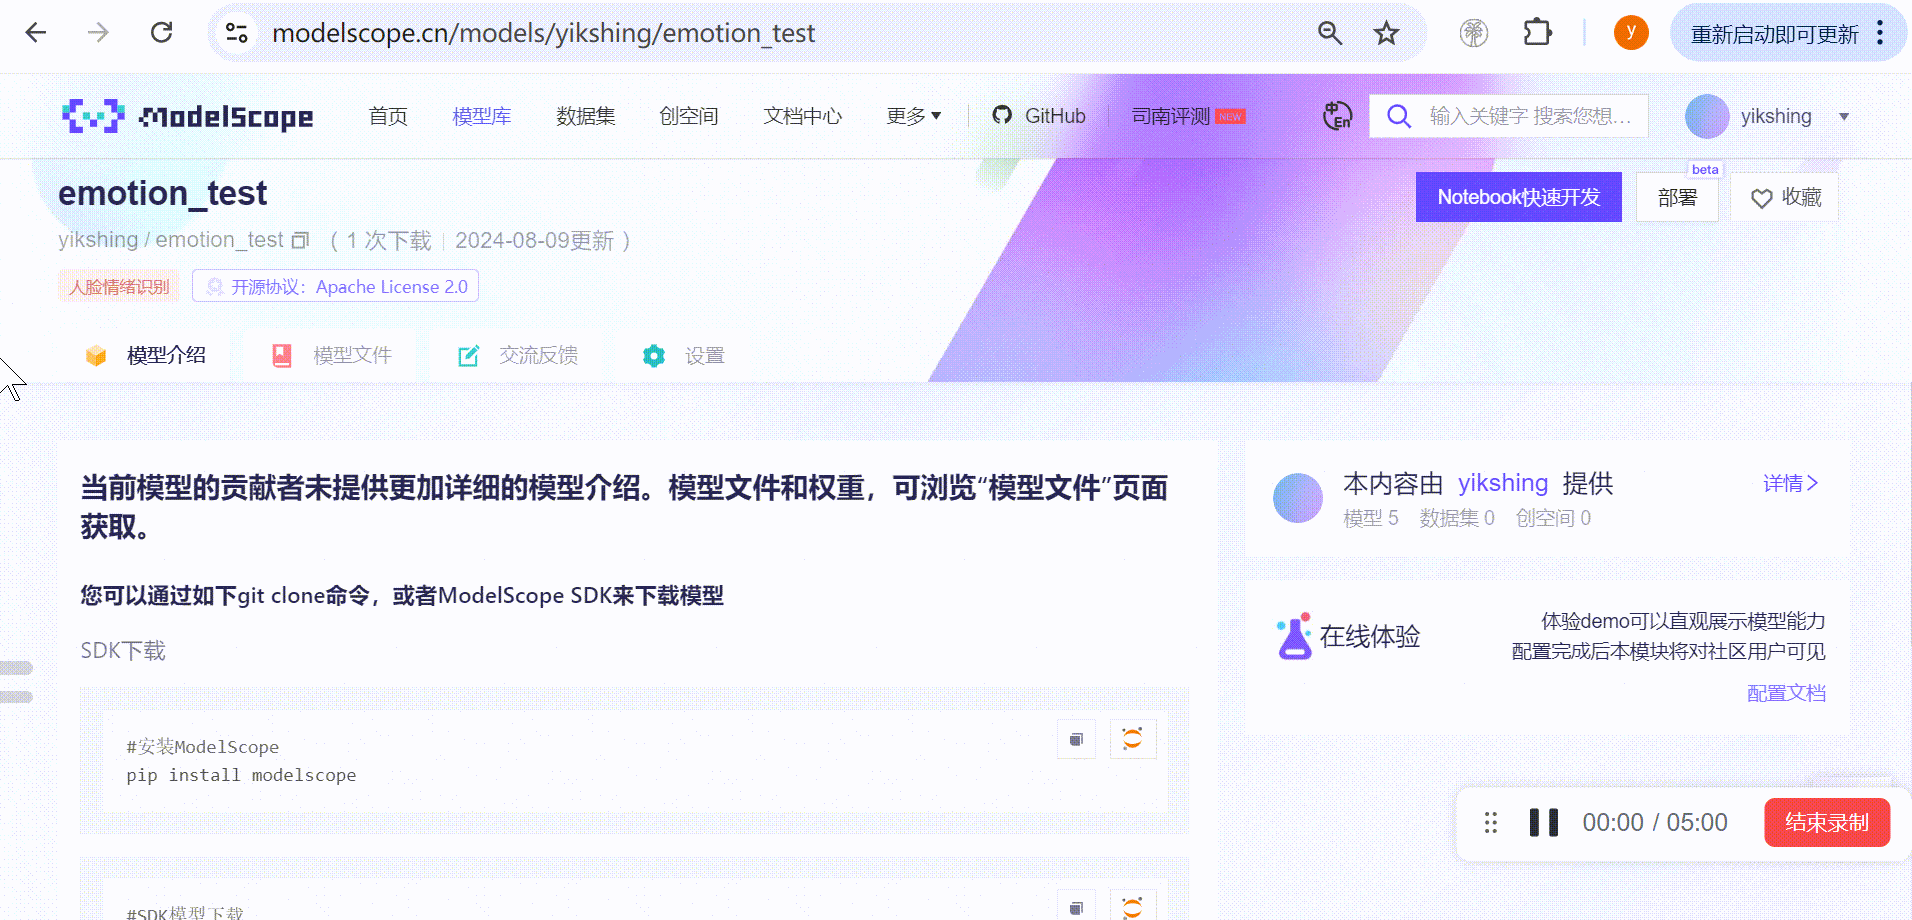This screenshot has width=1912, height=920.
Task: Open the GitHub link
Action: [x=1039, y=116]
